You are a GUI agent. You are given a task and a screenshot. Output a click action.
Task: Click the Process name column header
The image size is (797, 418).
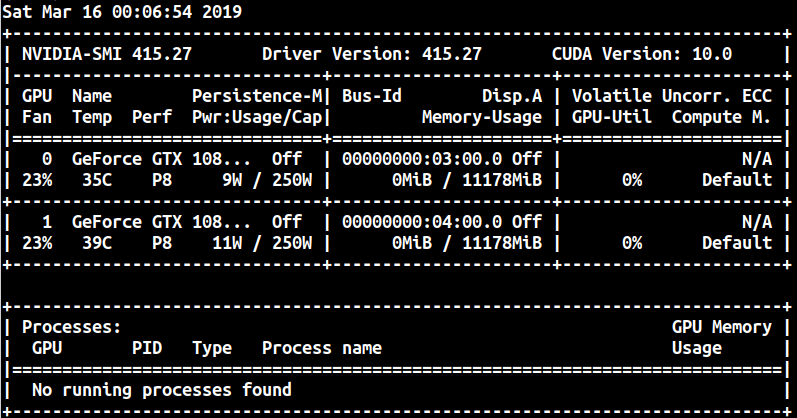pyautogui.click(x=321, y=348)
